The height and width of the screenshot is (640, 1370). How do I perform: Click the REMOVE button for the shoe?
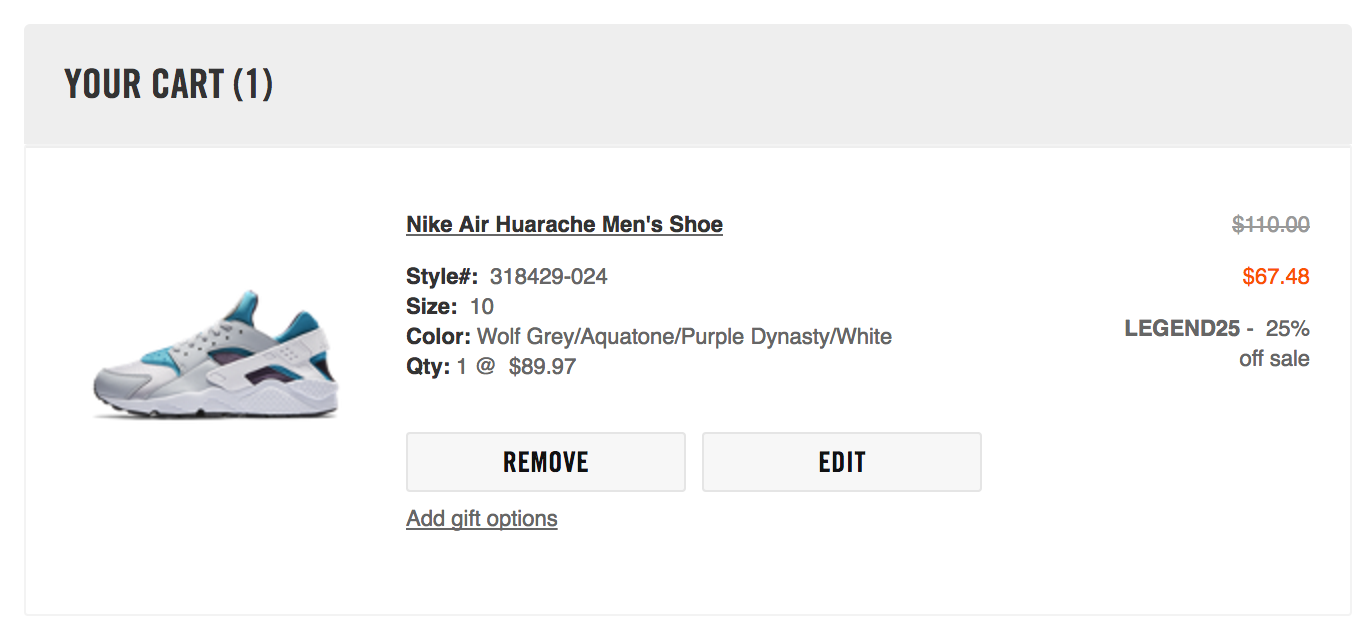tap(545, 461)
